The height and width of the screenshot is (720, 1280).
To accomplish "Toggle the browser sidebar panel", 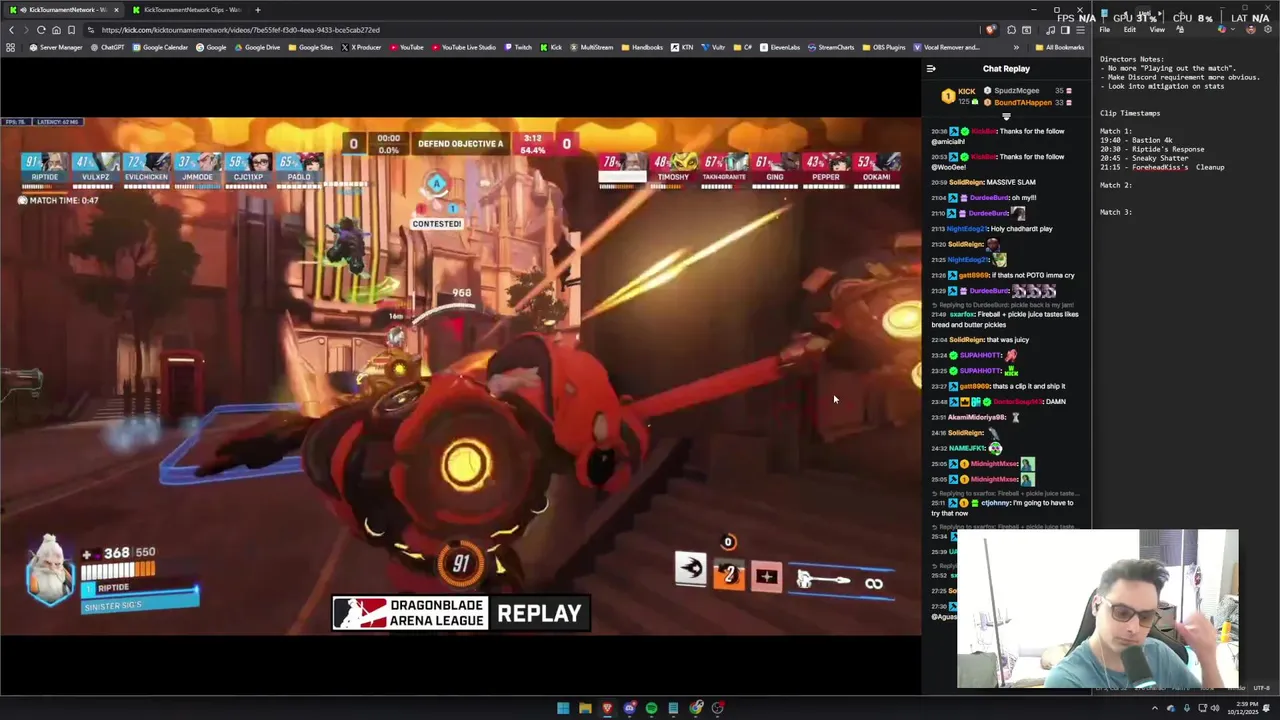I will coord(1065,30).
